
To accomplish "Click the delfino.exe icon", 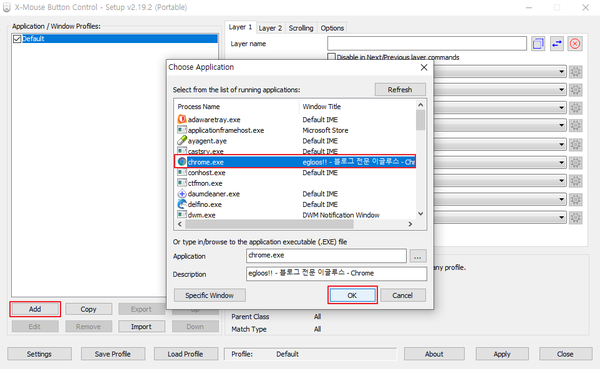I will [182, 204].
